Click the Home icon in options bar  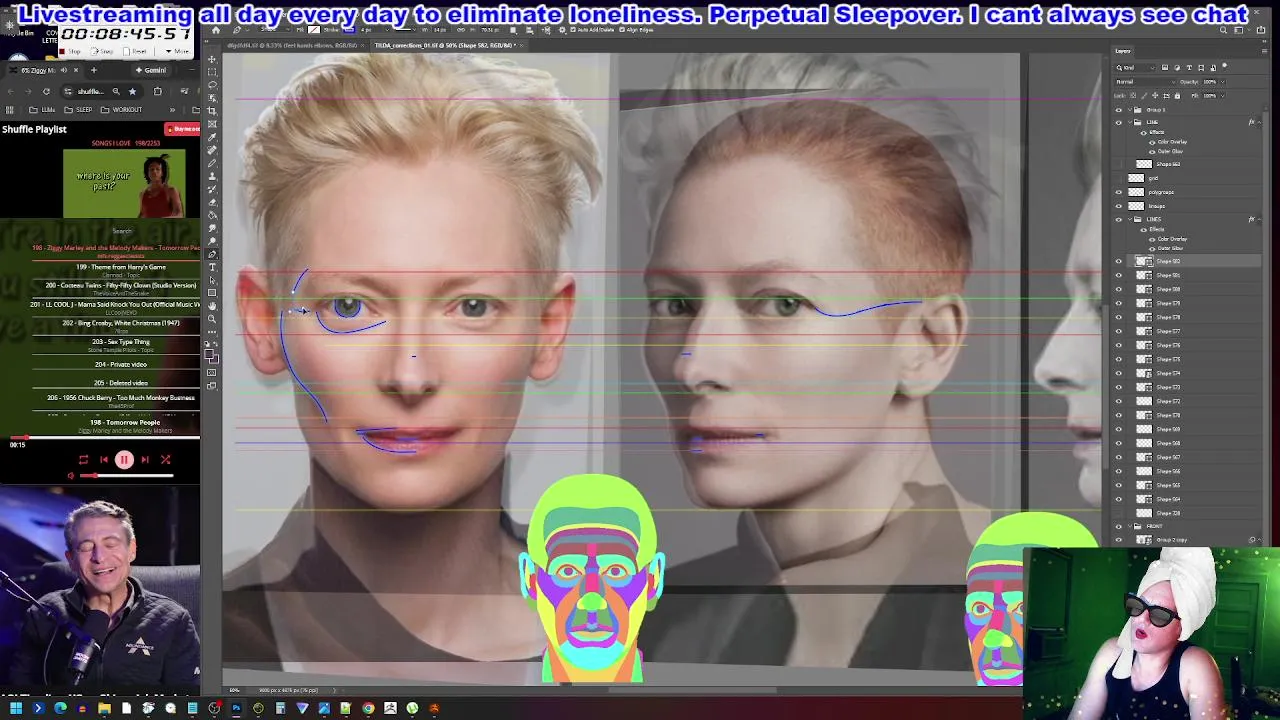point(216,30)
